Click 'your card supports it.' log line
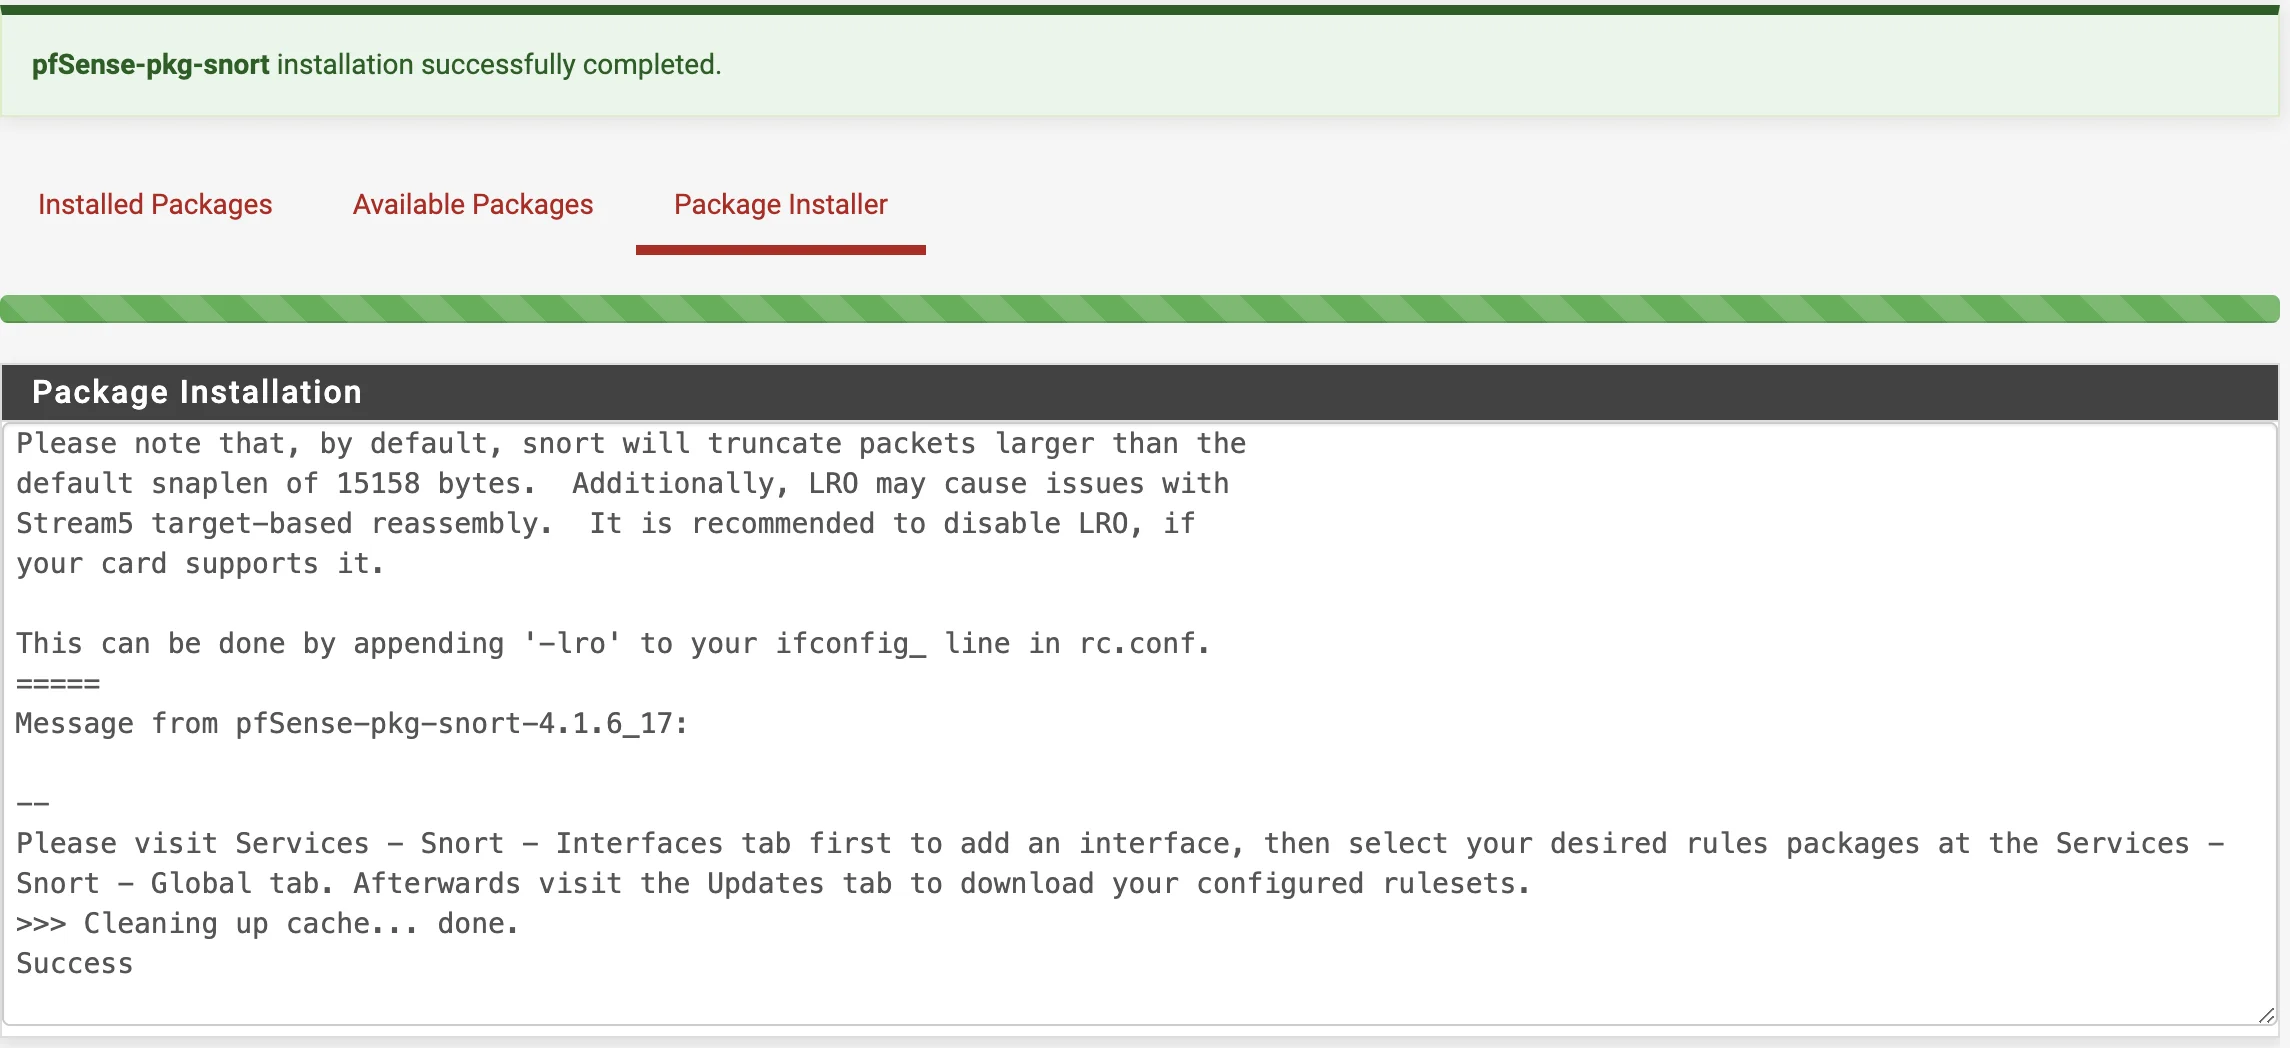The width and height of the screenshot is (2290, 1048). (x=200, y=564)
